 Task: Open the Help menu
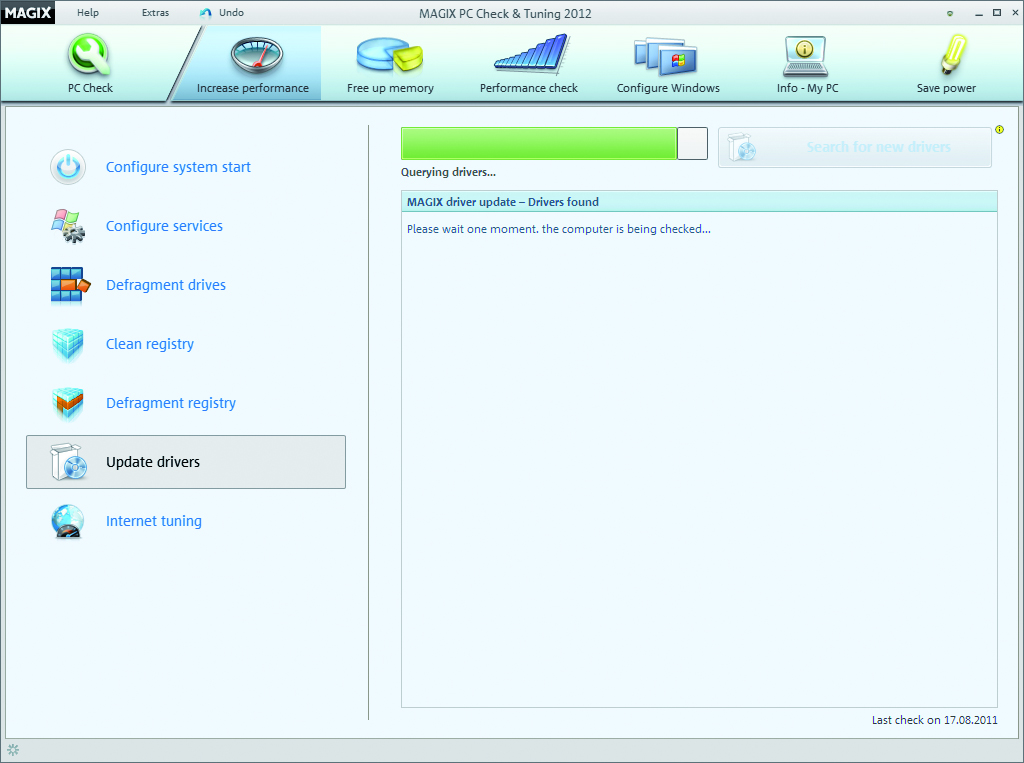(x=88, y=12)
